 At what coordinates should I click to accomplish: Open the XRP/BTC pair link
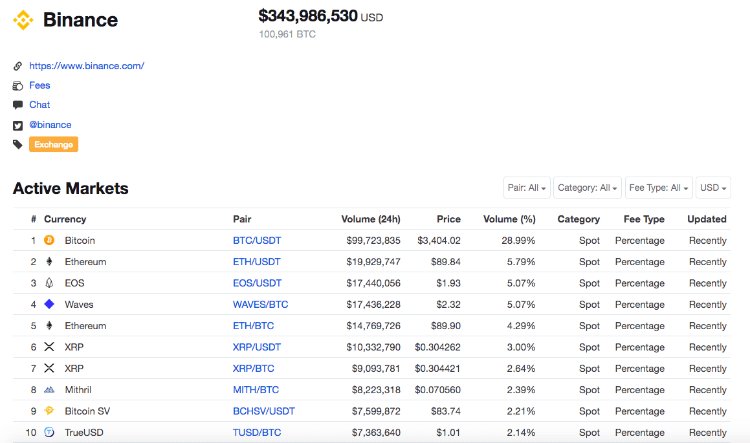254,369
